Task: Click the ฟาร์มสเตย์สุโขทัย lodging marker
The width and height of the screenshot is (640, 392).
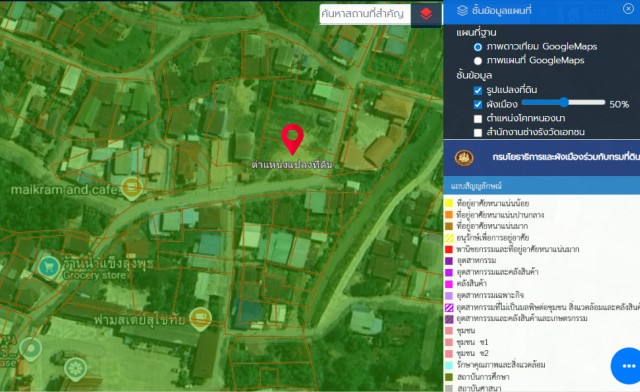Action: [201, 318]
